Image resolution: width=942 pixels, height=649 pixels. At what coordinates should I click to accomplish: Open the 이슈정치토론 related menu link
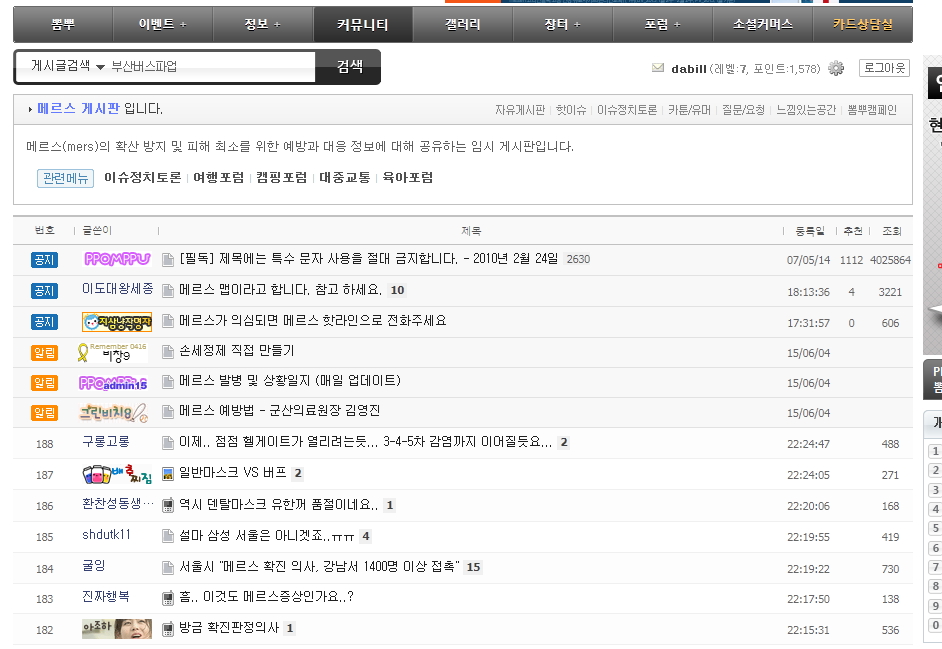[143, 178]
